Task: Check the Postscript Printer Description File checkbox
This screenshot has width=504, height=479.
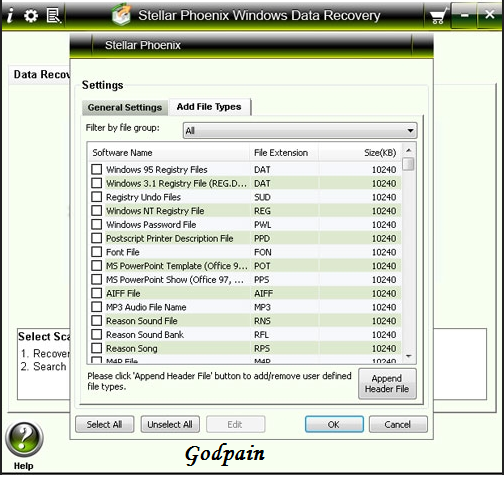Action: point(97,238)
